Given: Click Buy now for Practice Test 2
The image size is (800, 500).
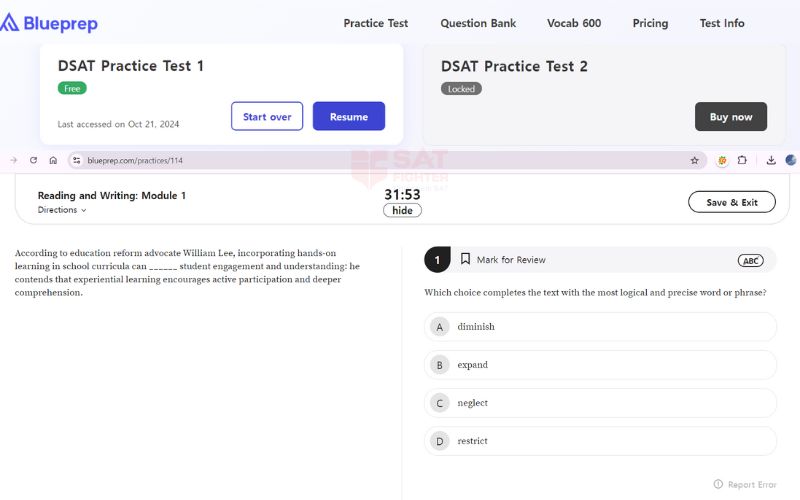Looking at the screenshot, I should tap(730, 117).
